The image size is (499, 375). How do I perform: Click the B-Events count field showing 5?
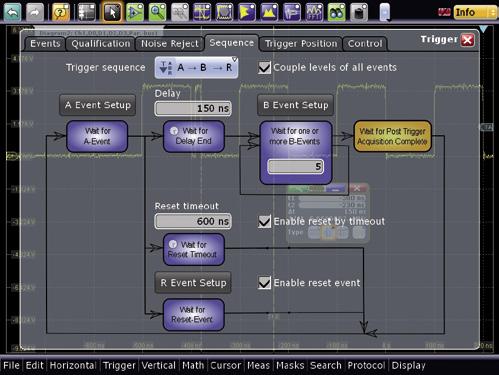tap(295, 166)
